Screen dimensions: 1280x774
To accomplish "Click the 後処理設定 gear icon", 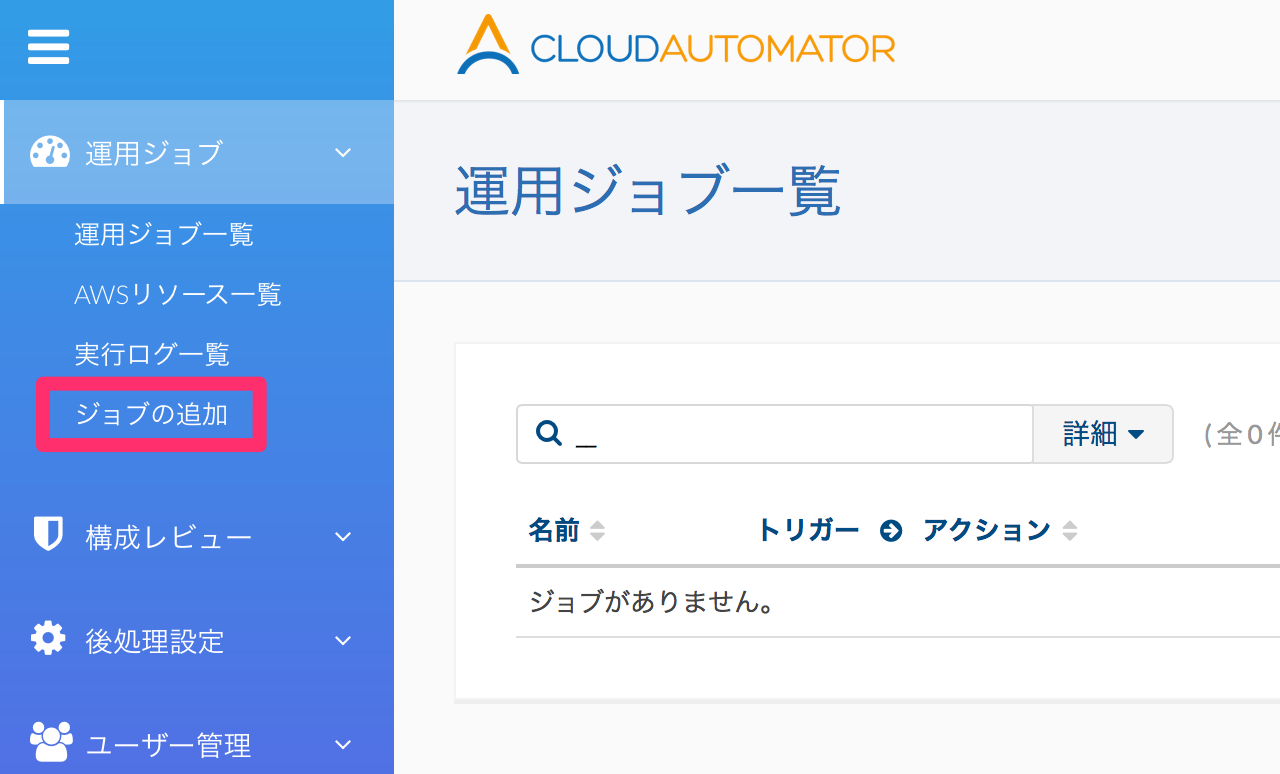I will tap(48, 638).
